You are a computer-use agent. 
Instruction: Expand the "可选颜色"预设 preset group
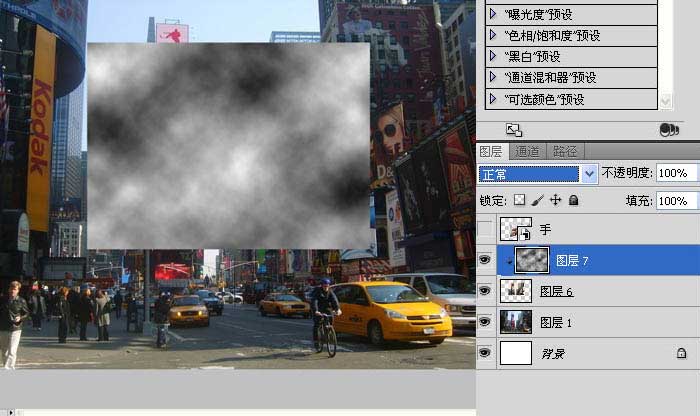pos(493,99)
